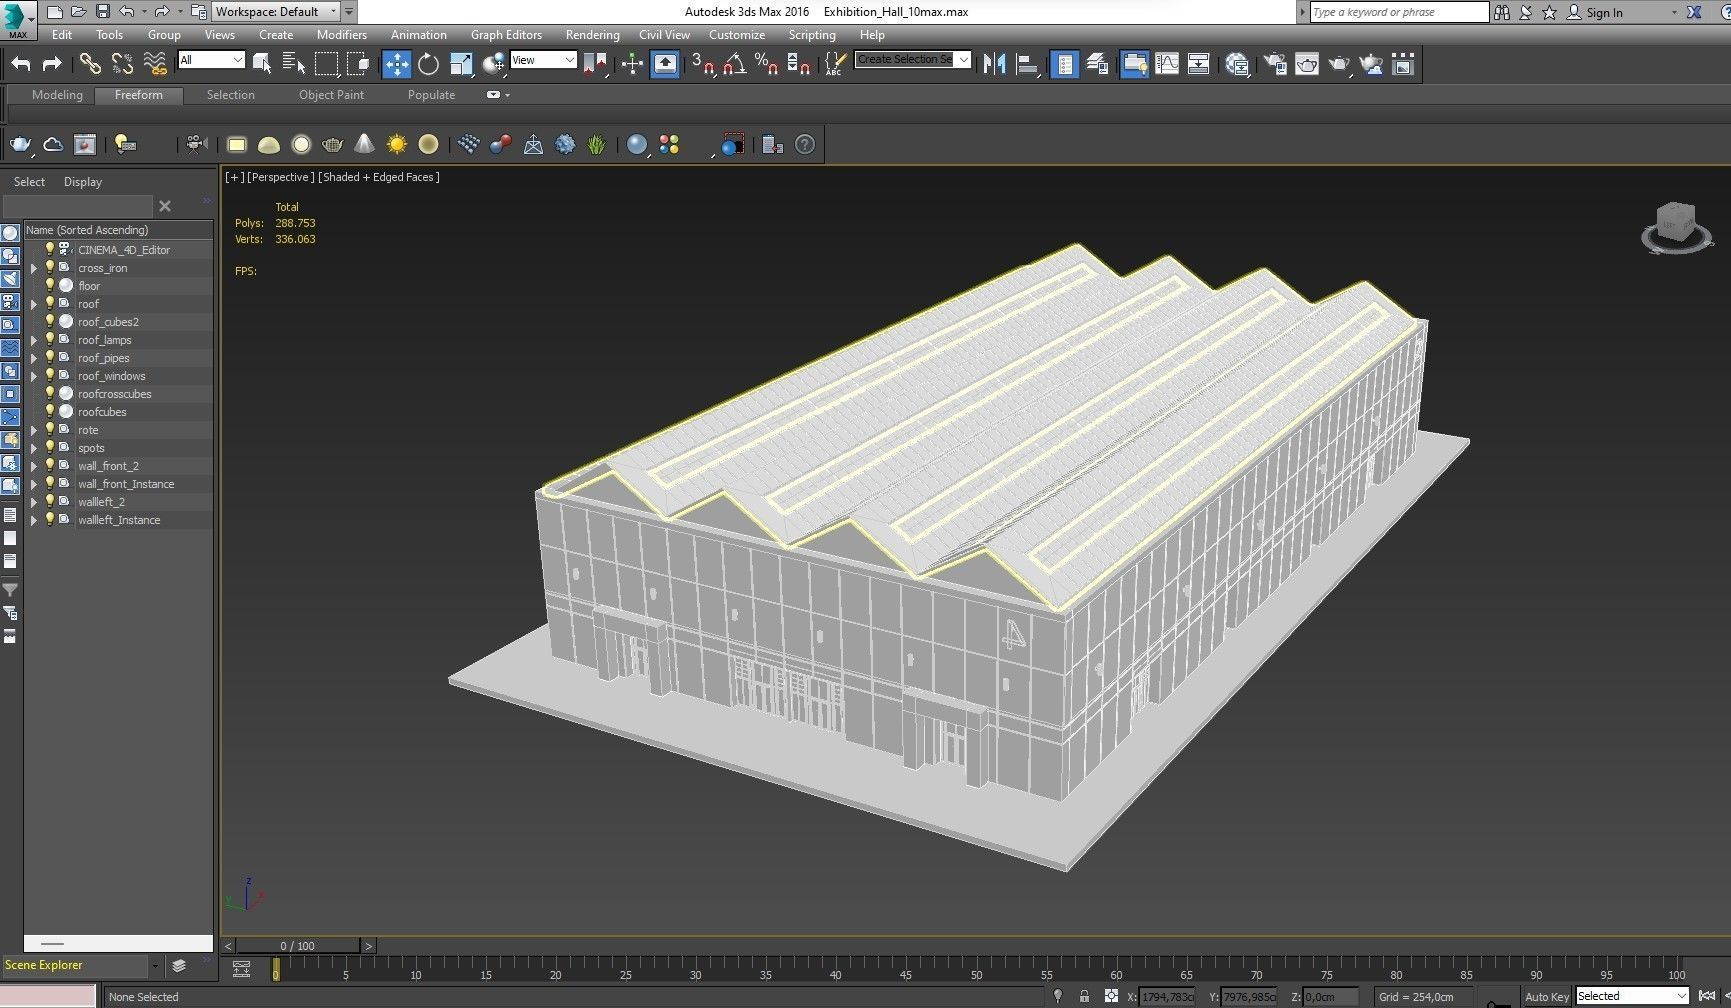
Task: Open the Select by Name list
Action: coord(294,64)
